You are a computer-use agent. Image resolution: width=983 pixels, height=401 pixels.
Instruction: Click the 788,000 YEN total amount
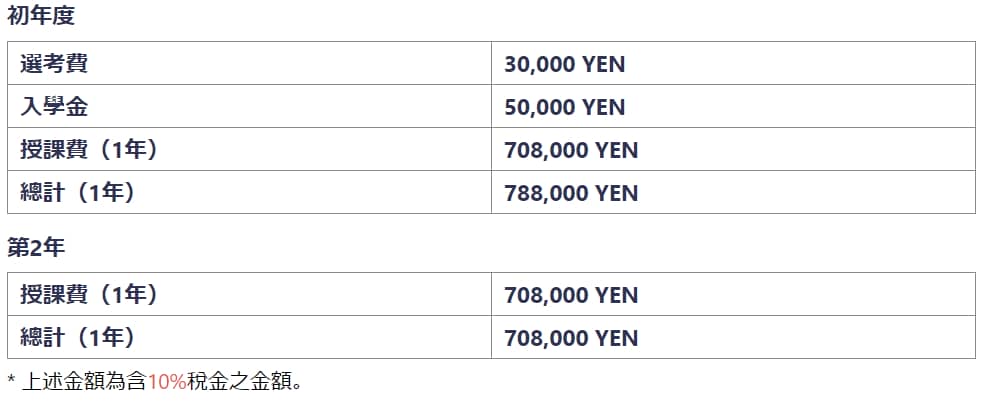click(x=571, y=193)
